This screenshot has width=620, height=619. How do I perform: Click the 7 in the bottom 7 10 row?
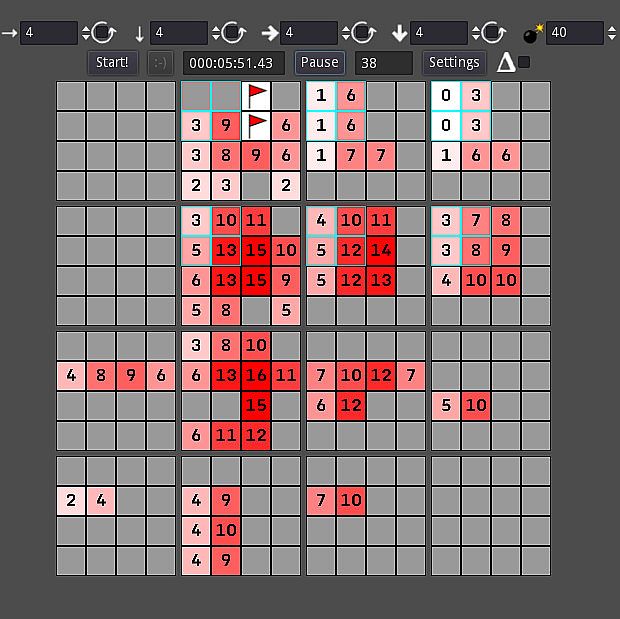(321, 501)
